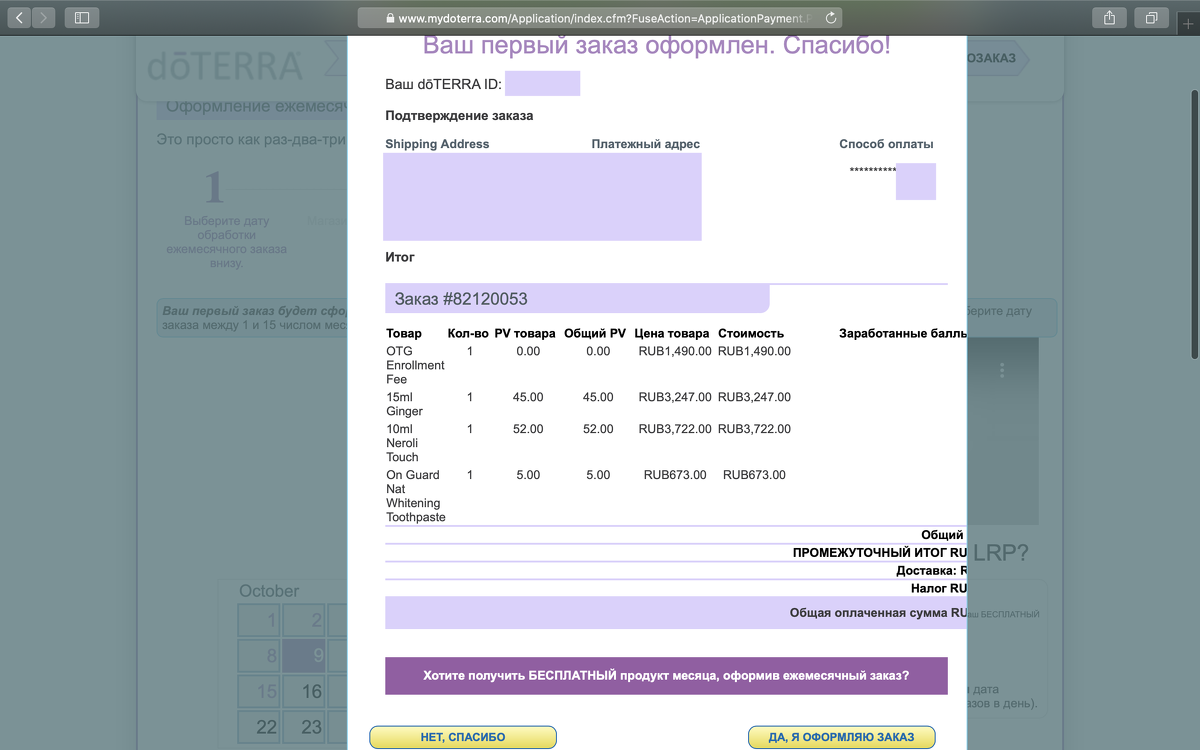Click the dōTERRA logo behind the dialog
Screen dimensions: 1200x750
pyautogui.click(x=225, y=65)
